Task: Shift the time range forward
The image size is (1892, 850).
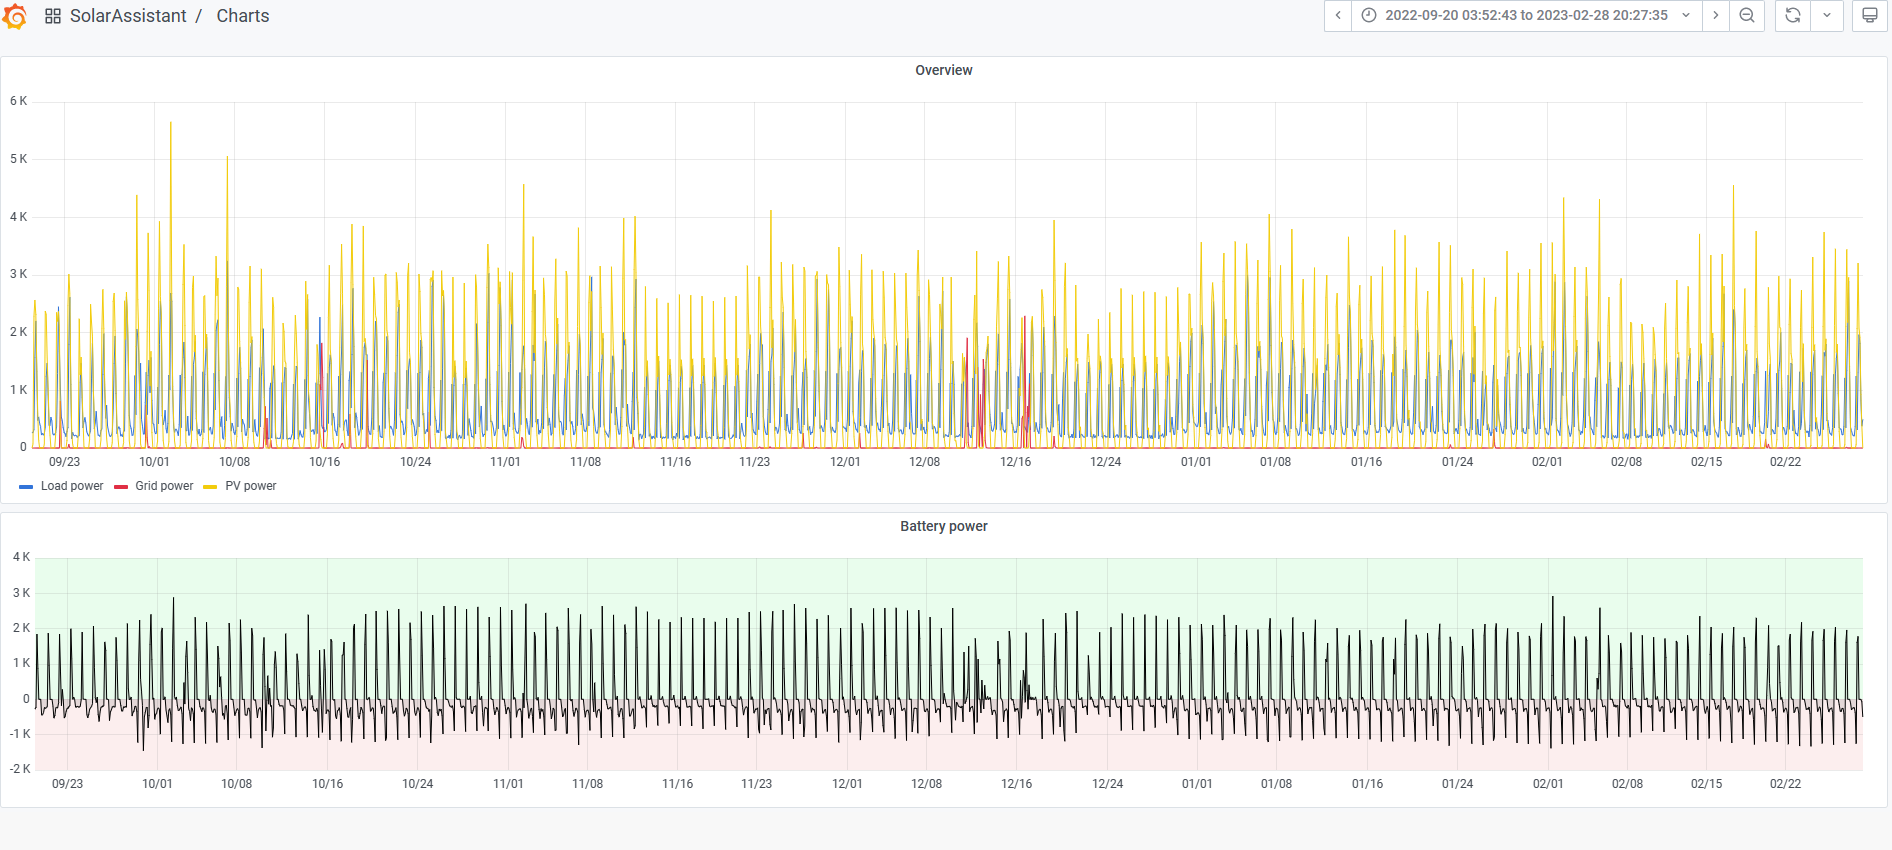Action: point(1715,16)
